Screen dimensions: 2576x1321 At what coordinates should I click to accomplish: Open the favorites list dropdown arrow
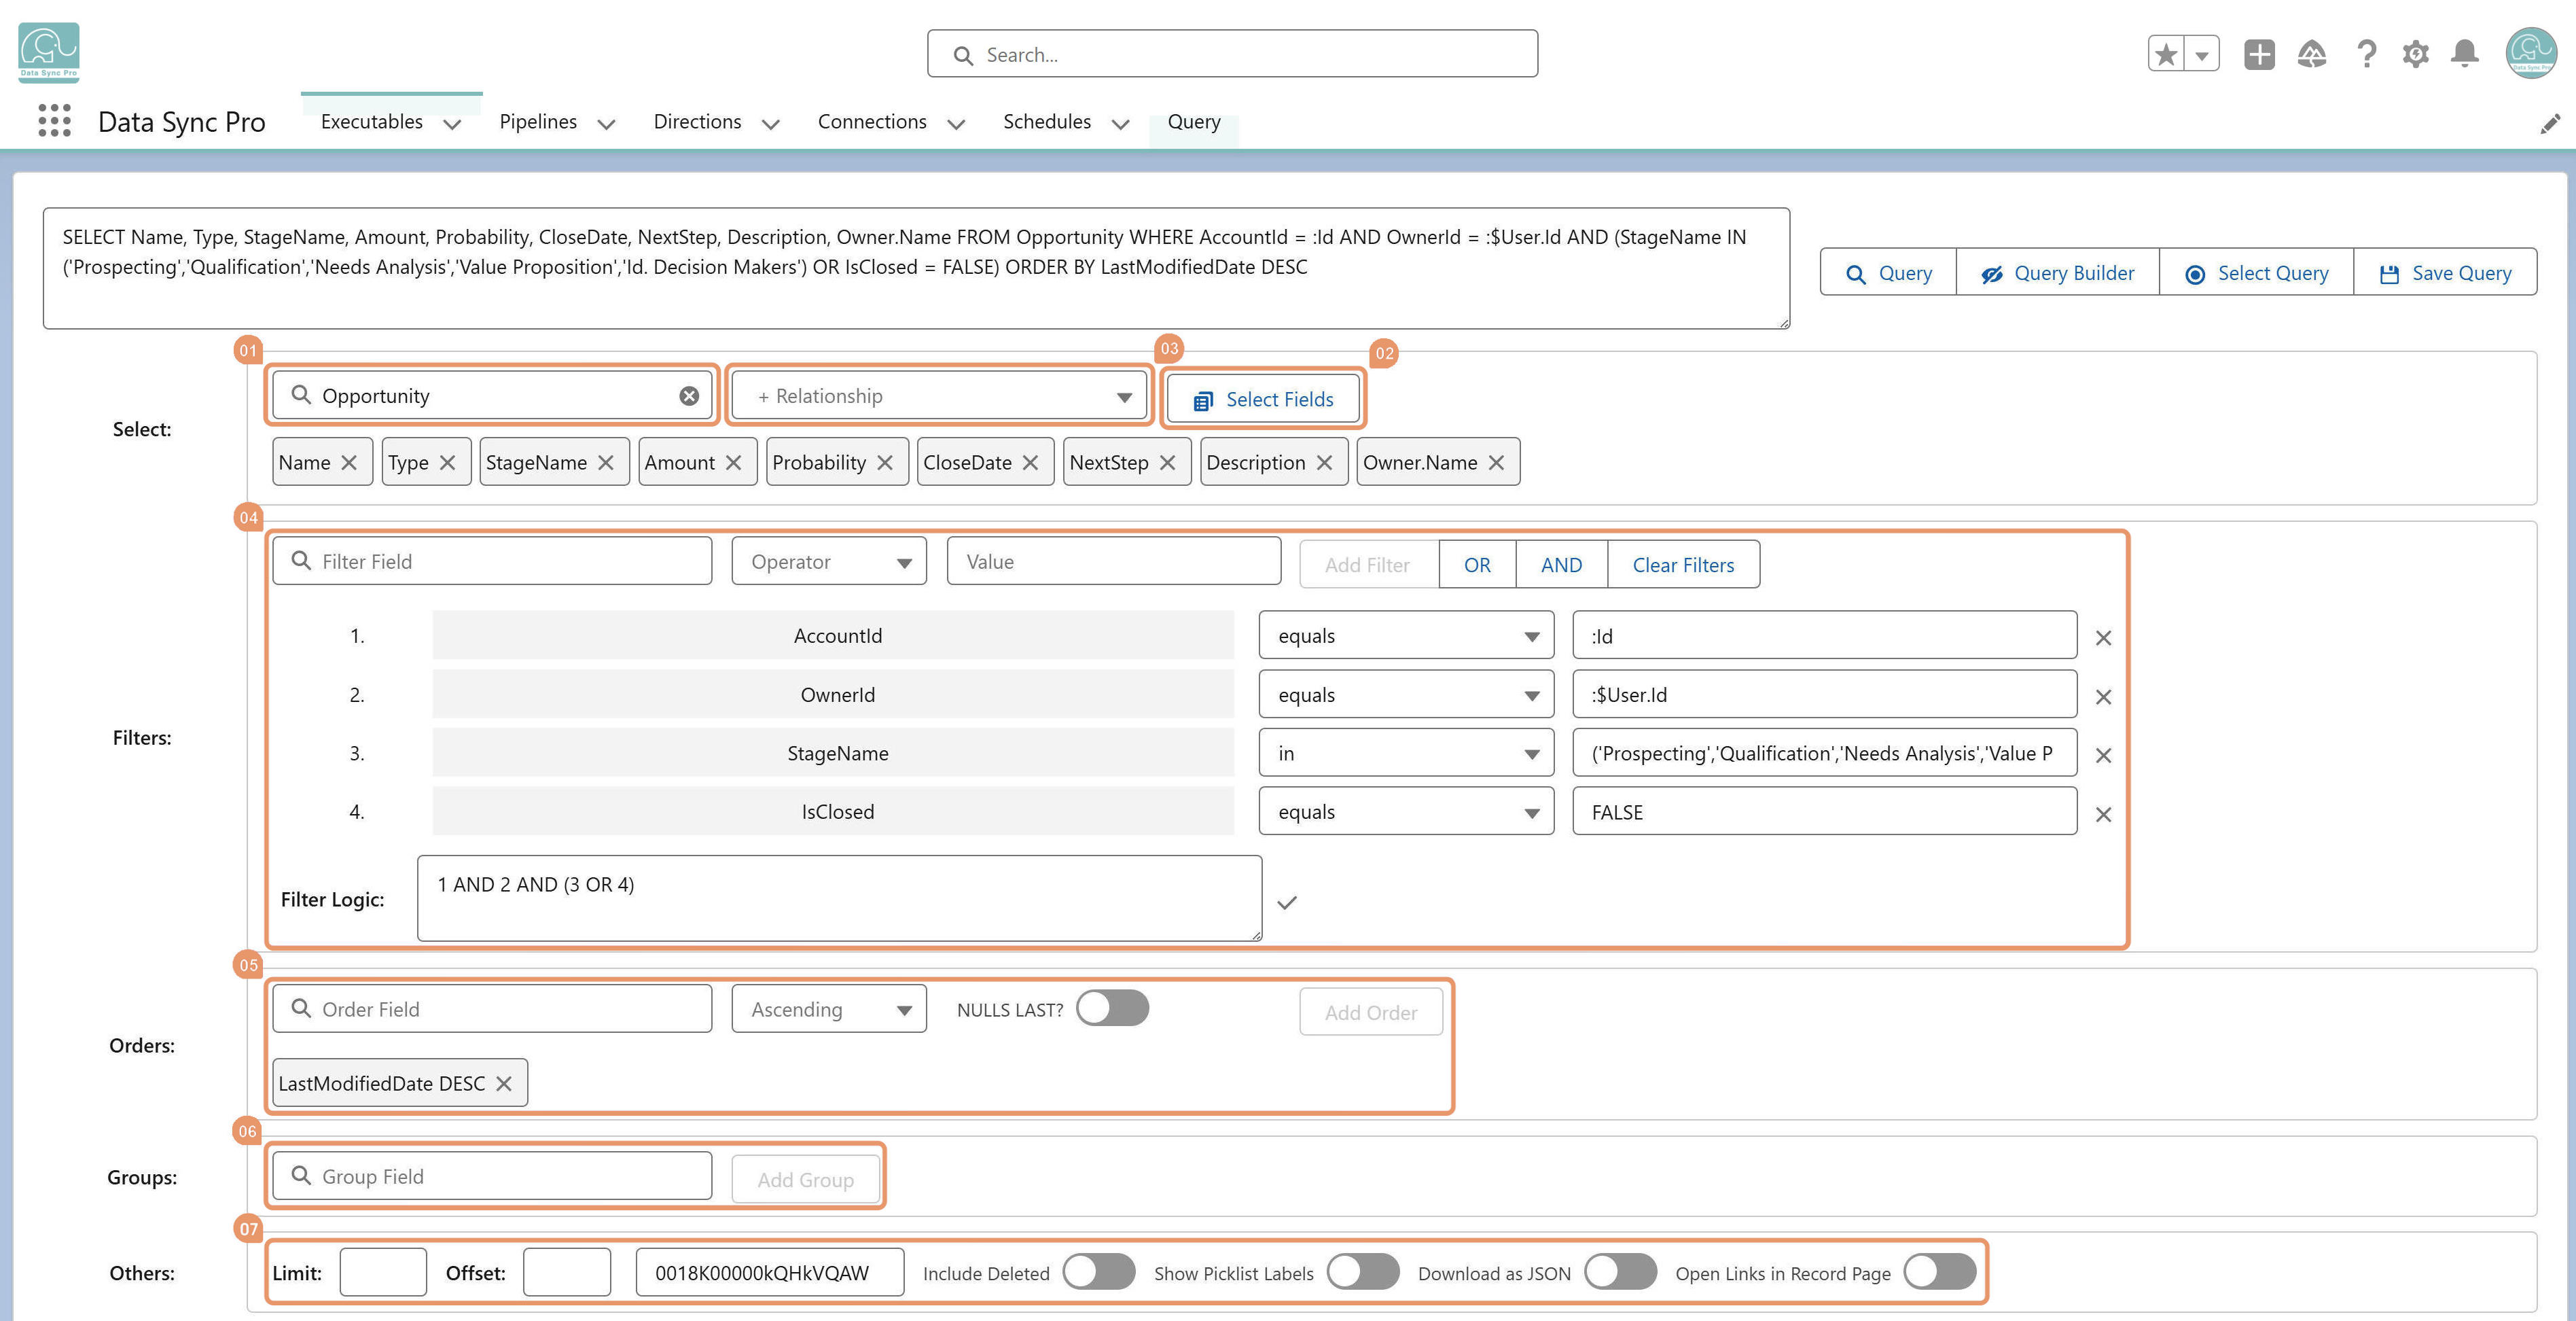[x=2202, y=54]
